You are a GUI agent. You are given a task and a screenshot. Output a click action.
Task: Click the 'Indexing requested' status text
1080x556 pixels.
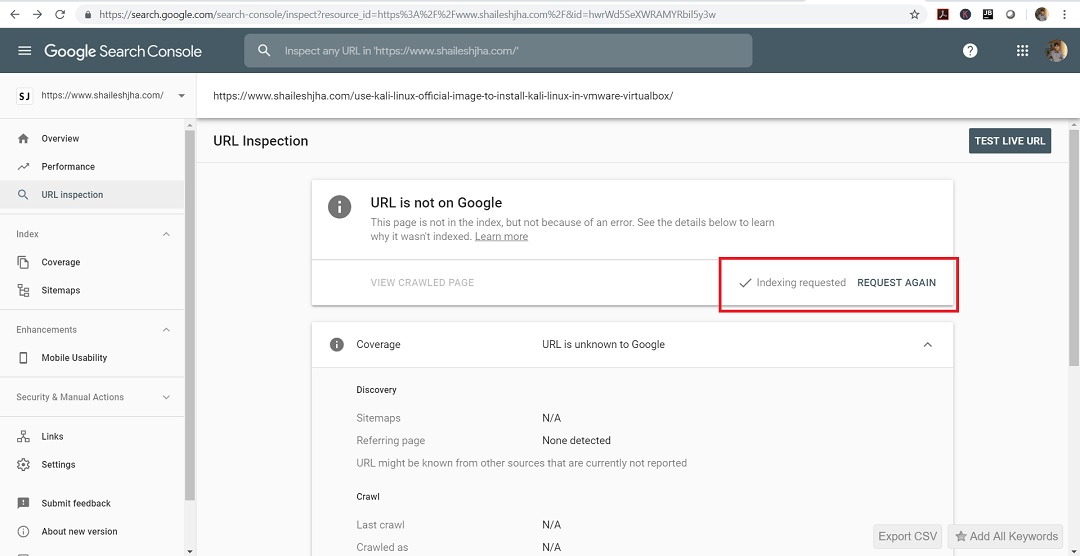point(801,282)
